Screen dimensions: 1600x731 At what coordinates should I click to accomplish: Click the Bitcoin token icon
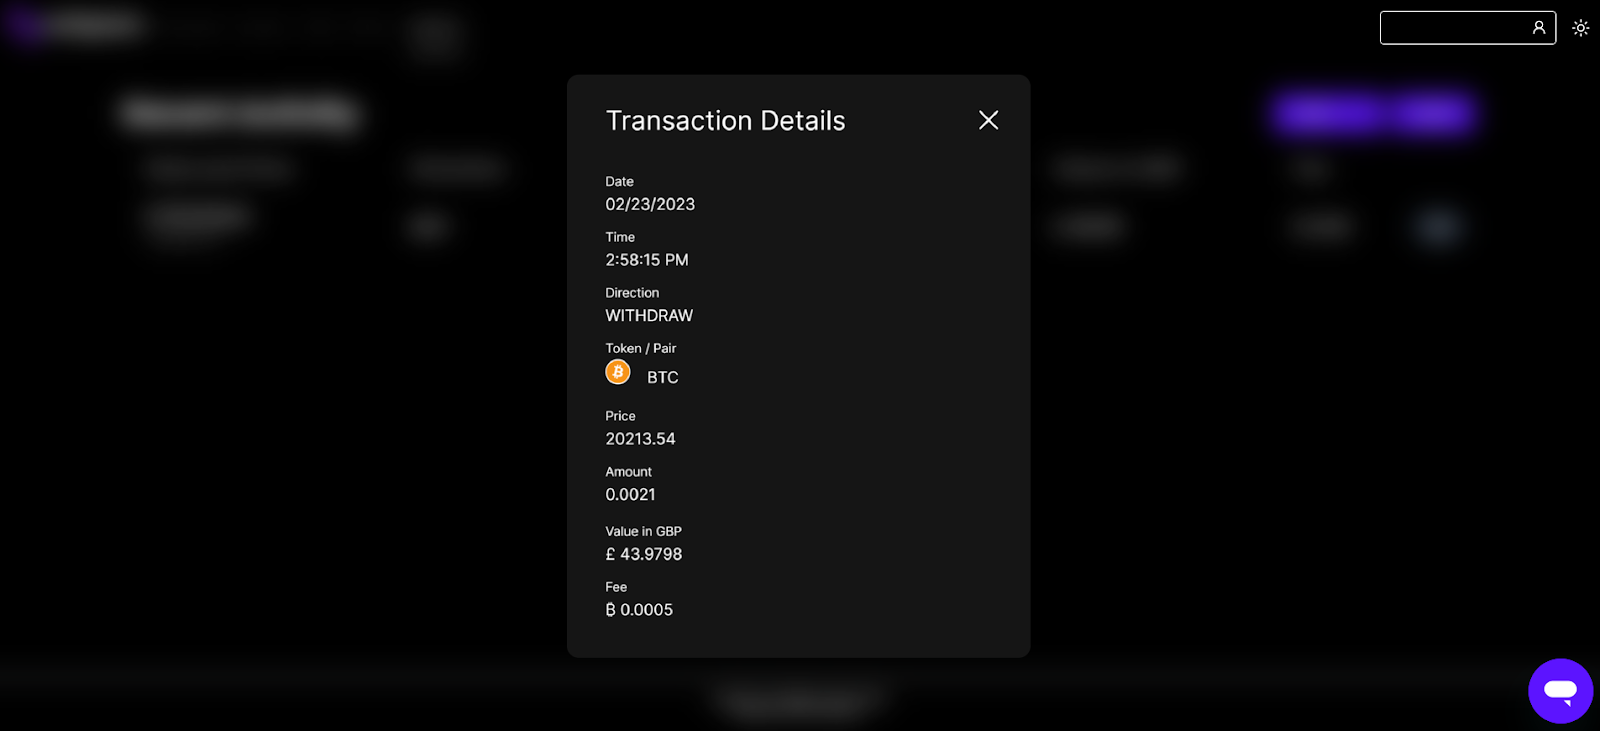pyautogui.click(x=618, y=372)
